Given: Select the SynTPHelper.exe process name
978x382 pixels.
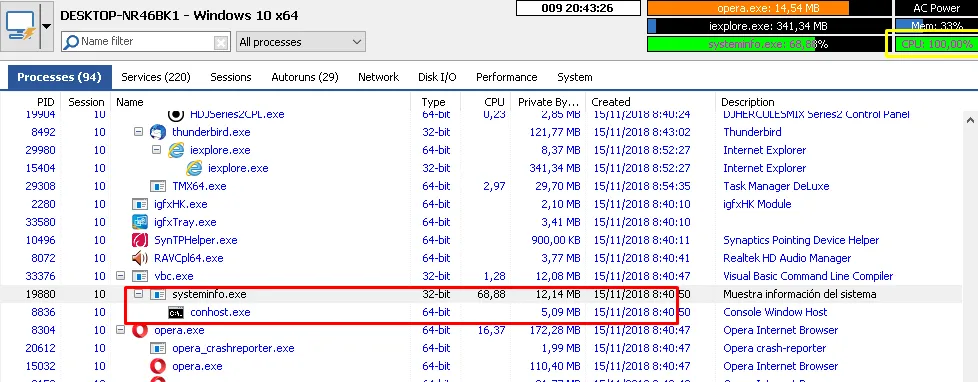Looking at the screenshot, I should coord(196,240).
